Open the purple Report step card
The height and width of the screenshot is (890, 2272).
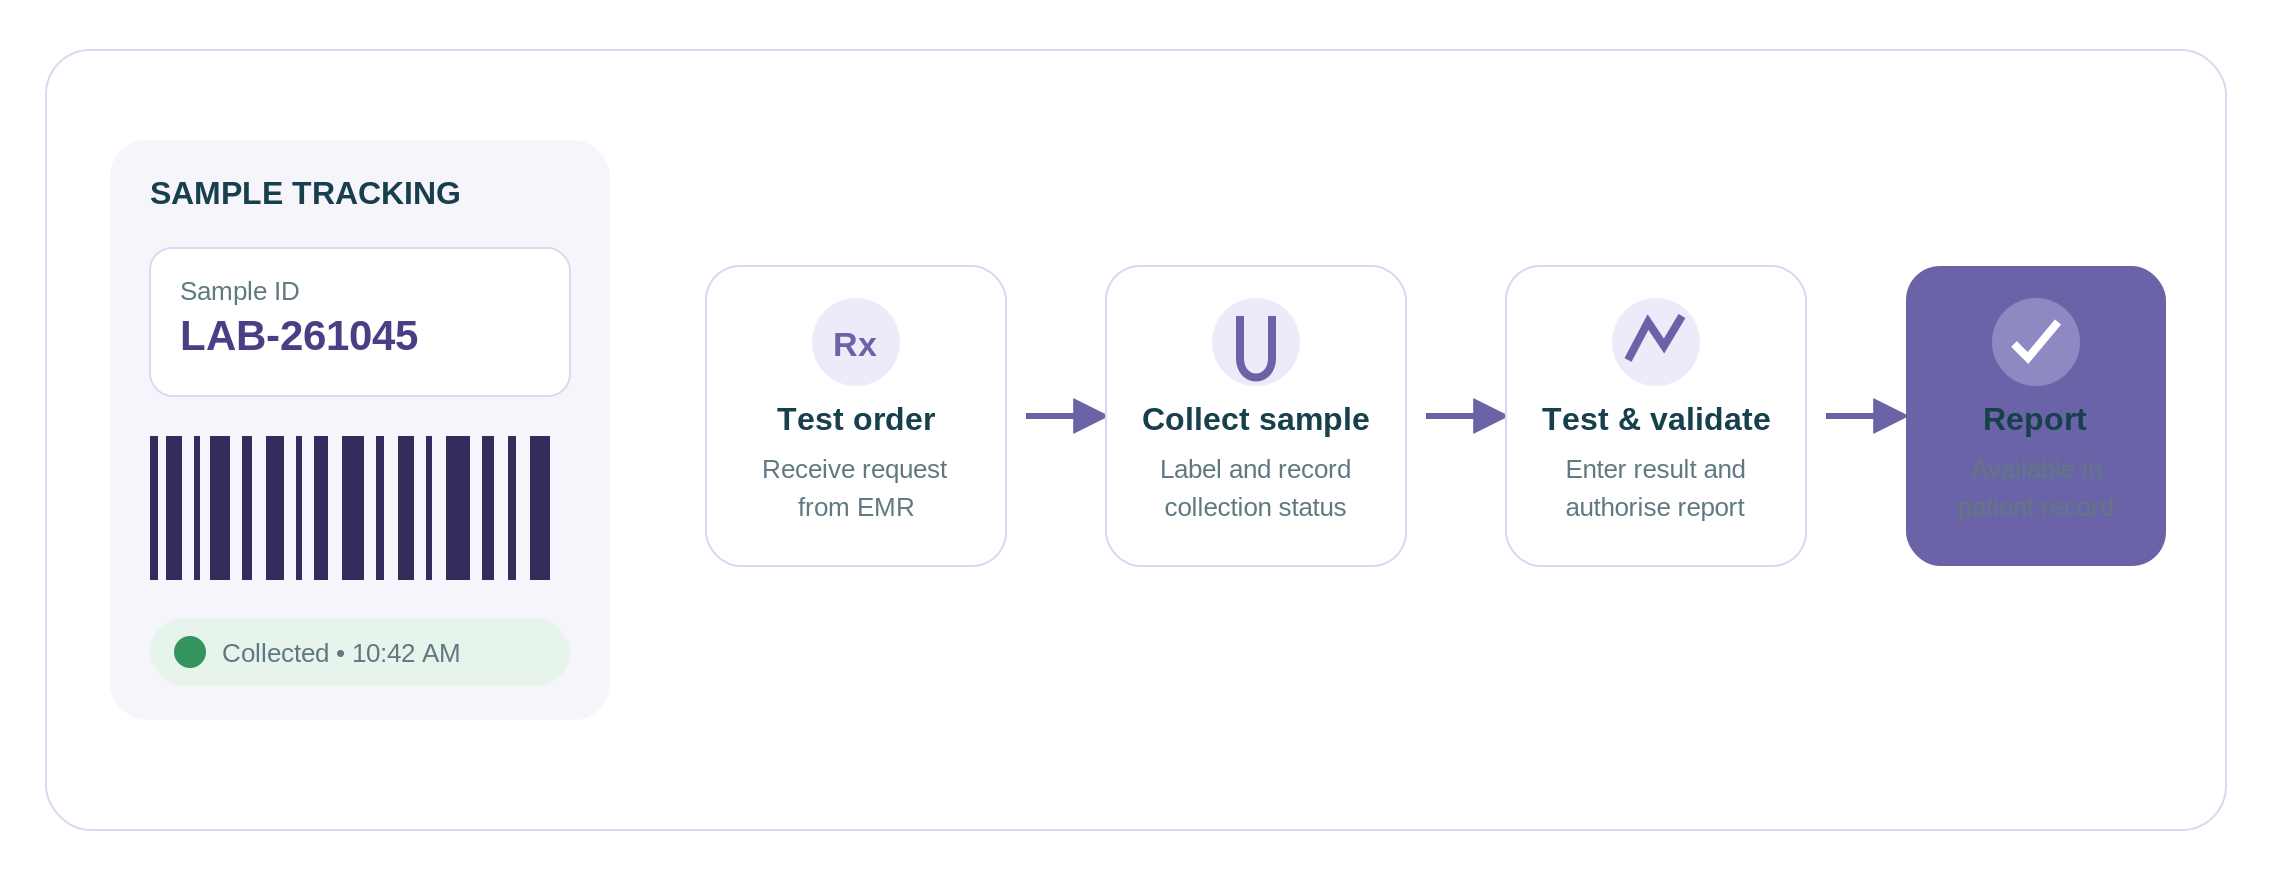tap(2035, 416)
